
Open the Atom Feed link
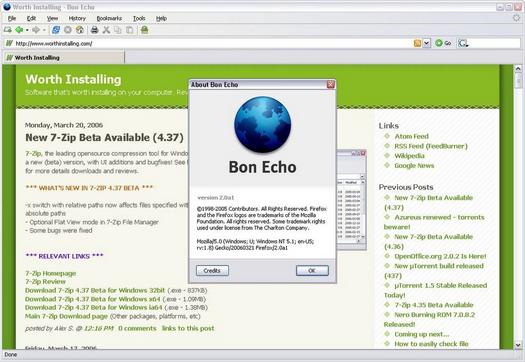pos(411,136)
